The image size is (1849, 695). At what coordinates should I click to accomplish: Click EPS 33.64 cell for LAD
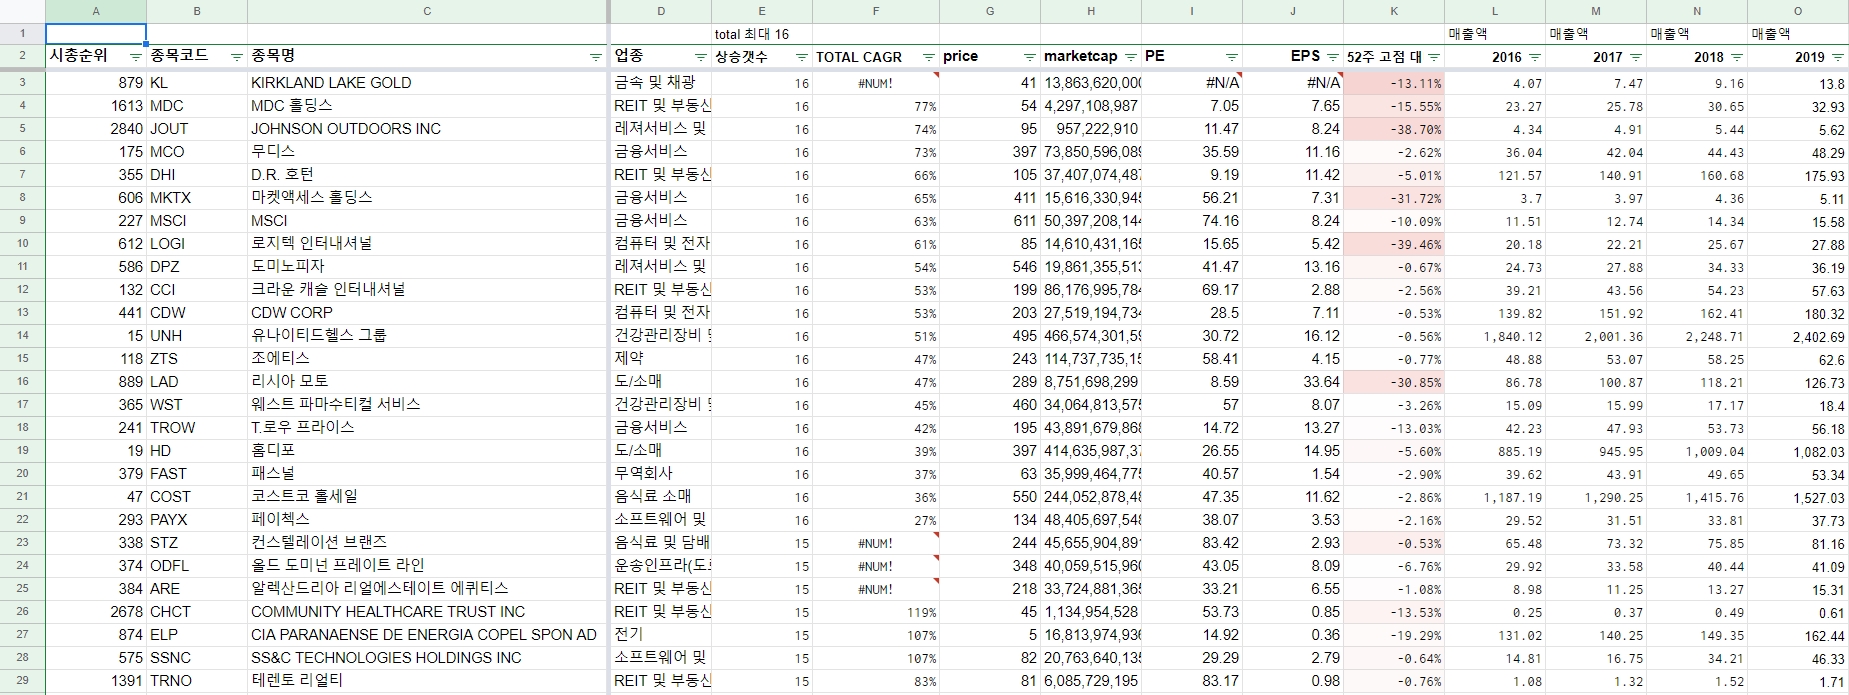click(1293, 382)
